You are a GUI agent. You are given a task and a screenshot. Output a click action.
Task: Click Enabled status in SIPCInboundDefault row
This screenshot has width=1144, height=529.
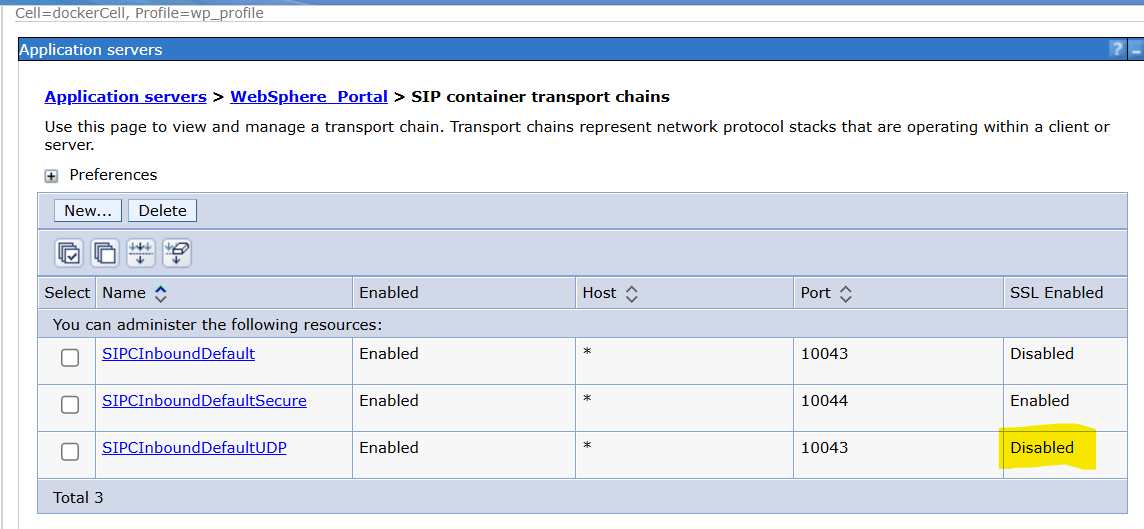389,354
